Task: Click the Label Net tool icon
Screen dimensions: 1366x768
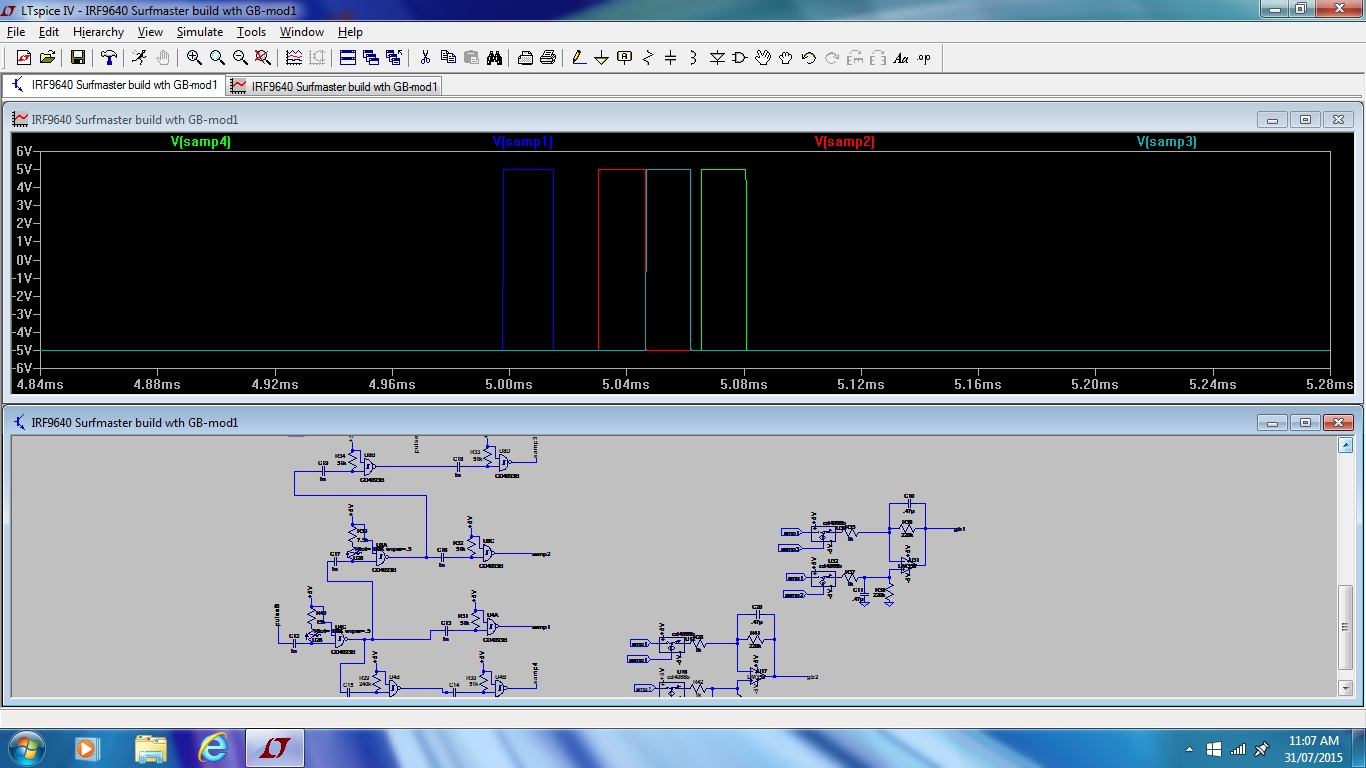Action: click(x=625, y=58)
